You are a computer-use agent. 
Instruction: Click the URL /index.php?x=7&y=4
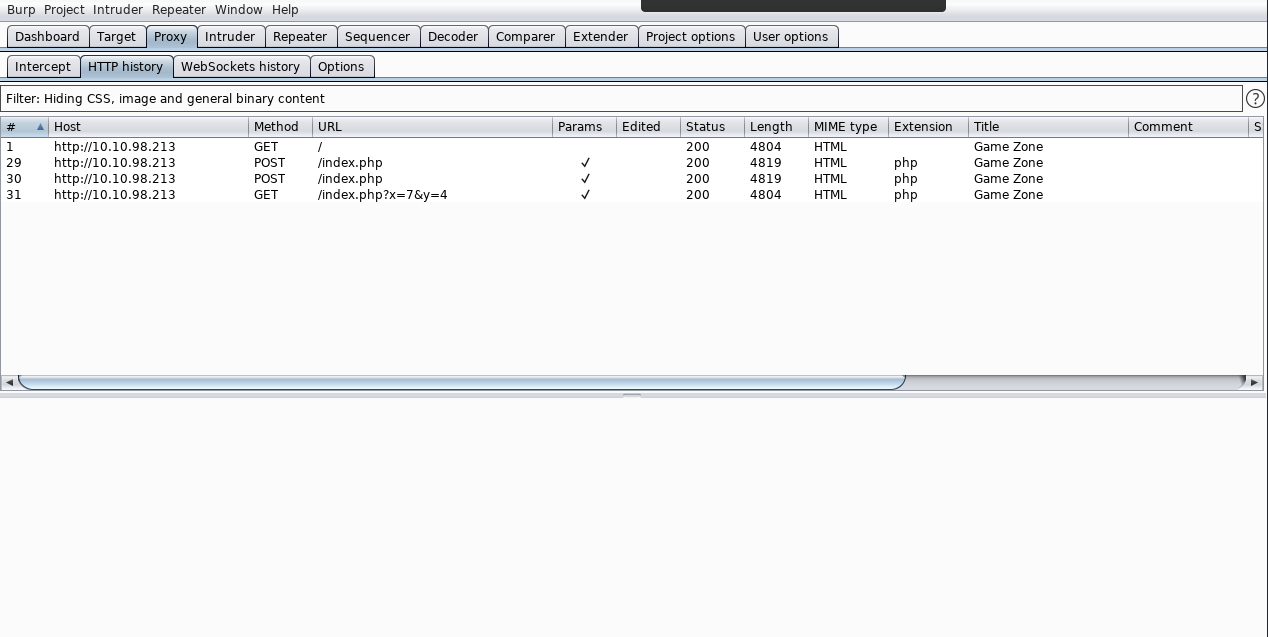[382, 195]
